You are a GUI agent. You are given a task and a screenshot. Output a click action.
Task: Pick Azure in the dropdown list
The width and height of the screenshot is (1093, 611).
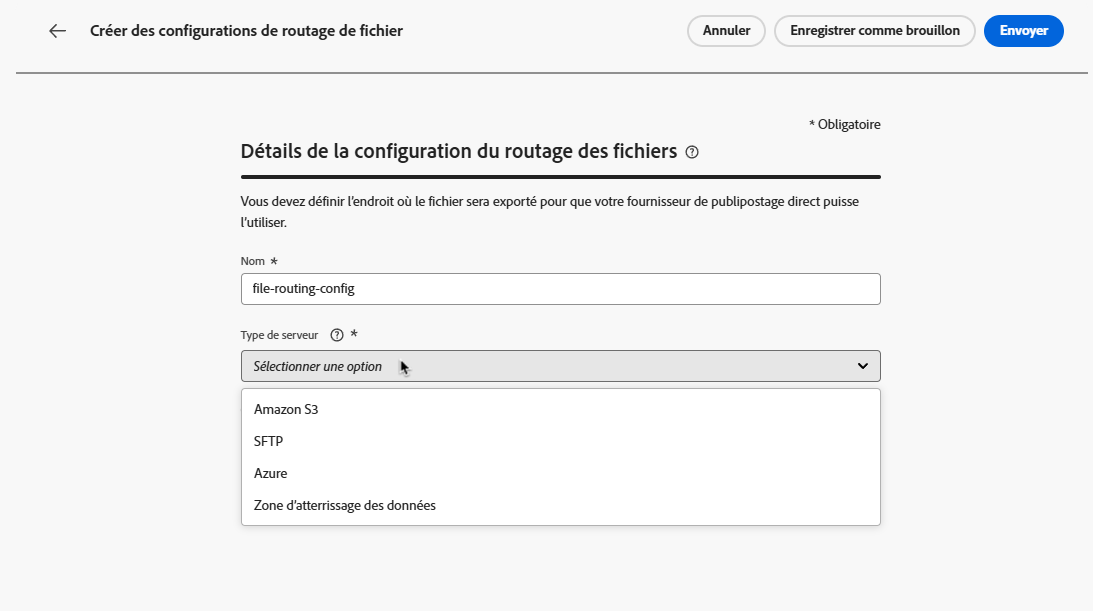click(x=271, y=473)
